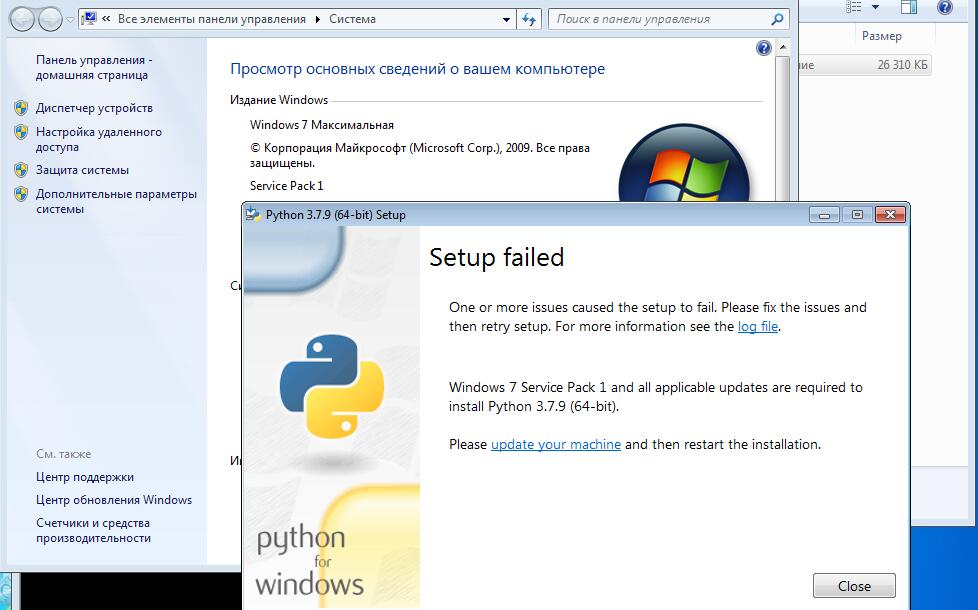978x610 pixels.
Task: Open 'Дополнительные параметры системы' link
Action: pos(116,201)
